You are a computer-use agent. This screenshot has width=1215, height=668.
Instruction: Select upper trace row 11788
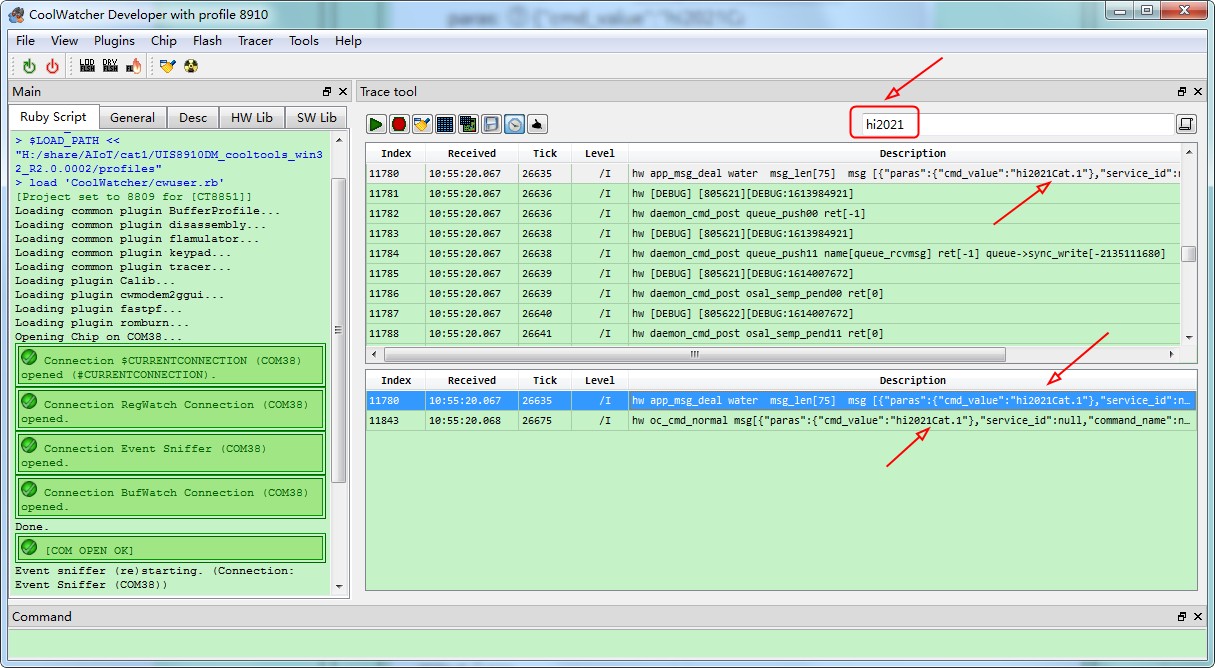click(x=773, y=333)
